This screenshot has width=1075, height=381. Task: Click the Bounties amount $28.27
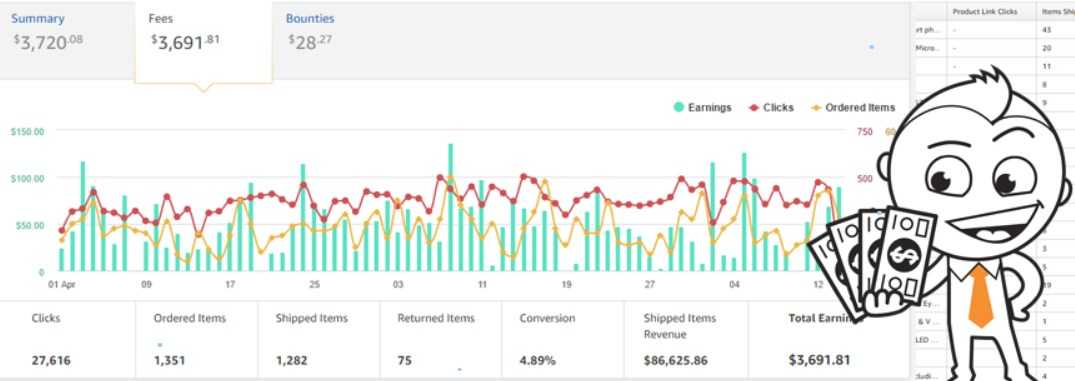tap(310, 42)
